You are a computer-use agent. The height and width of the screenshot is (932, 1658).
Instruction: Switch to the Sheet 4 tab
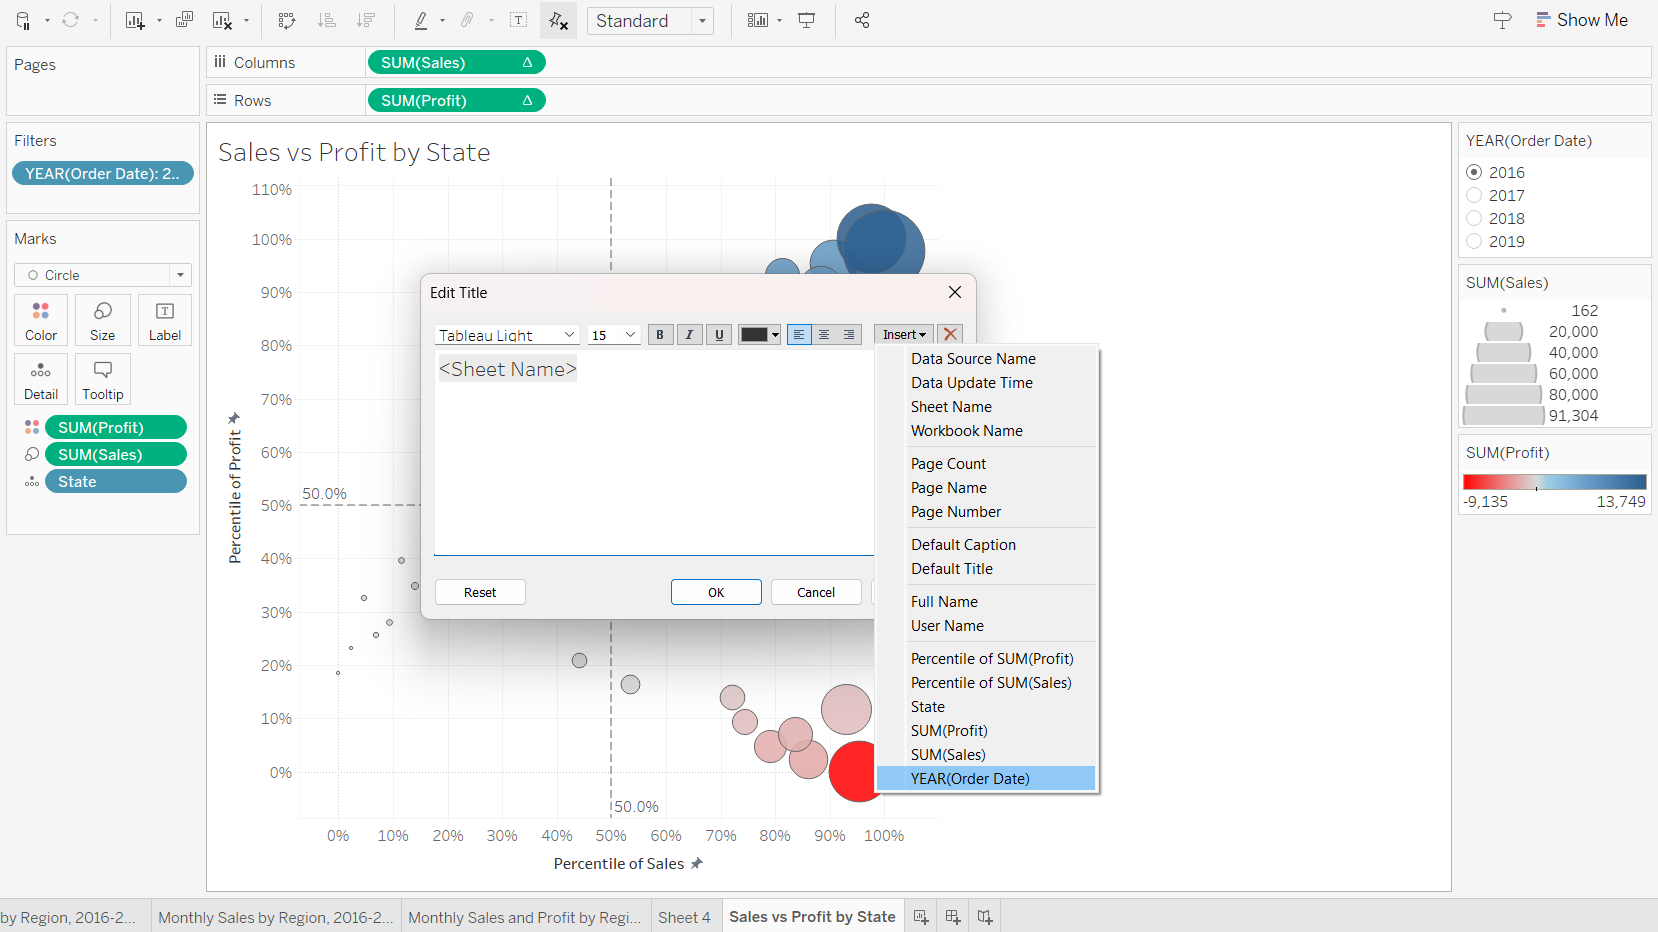684,917
